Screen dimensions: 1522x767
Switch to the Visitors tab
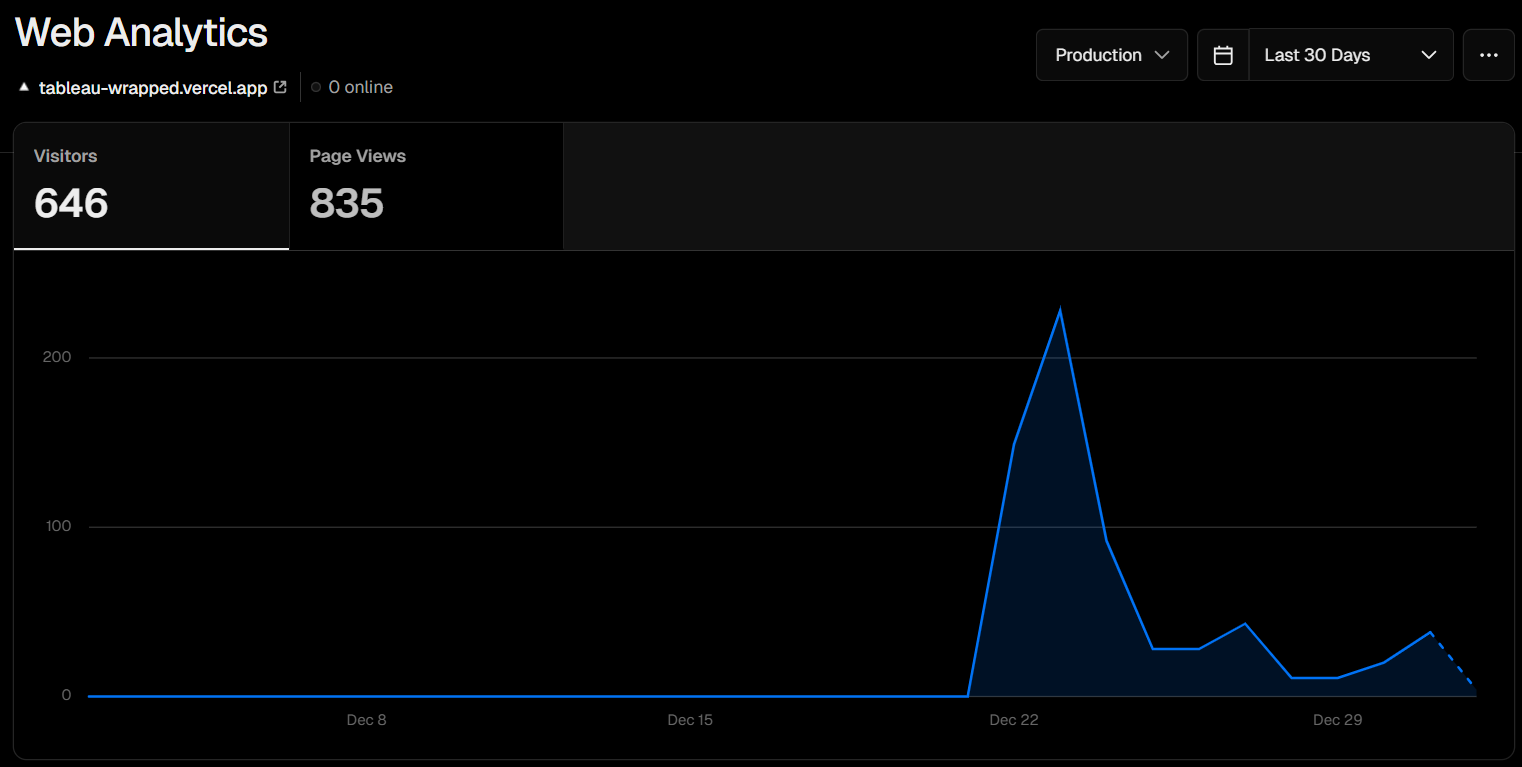coord(151,186)
